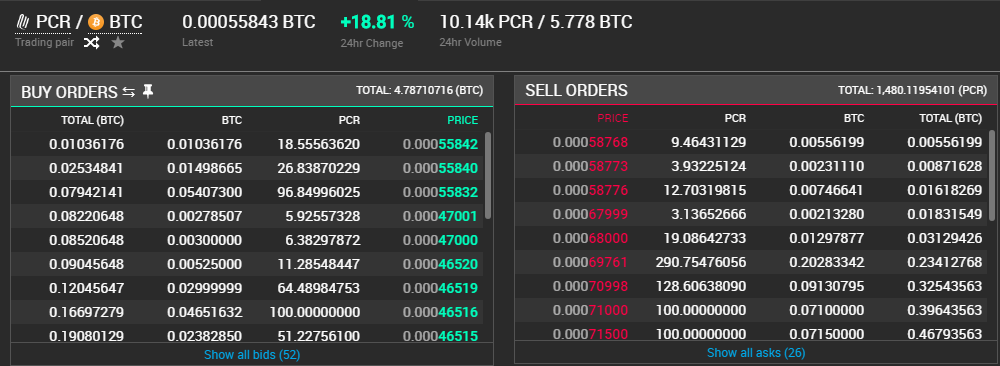Viewport: 1000px width, 366px height.
Task: Show all asks (26)
Action: pyautogui.click(x=756, y=353)
